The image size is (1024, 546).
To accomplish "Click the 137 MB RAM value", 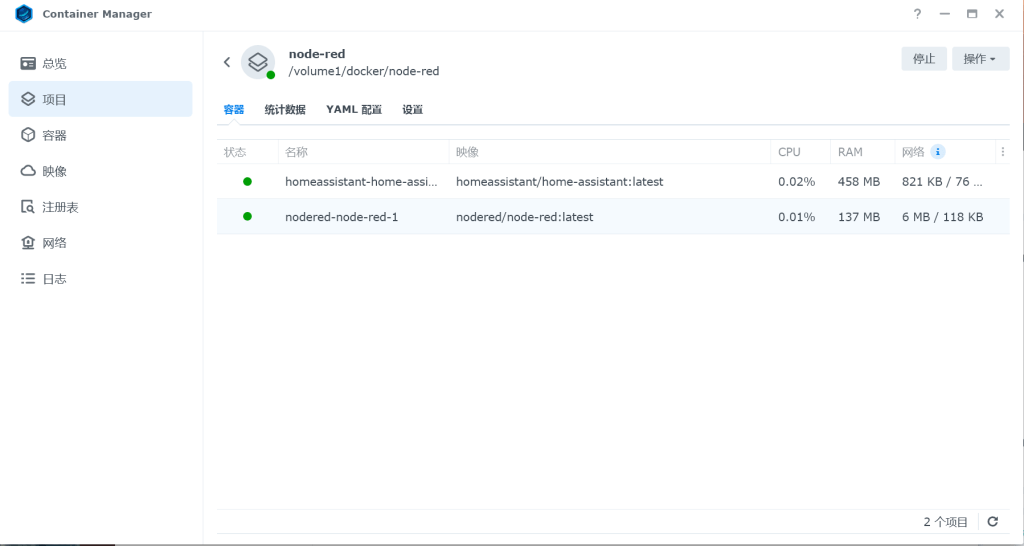I will (859, 217).
